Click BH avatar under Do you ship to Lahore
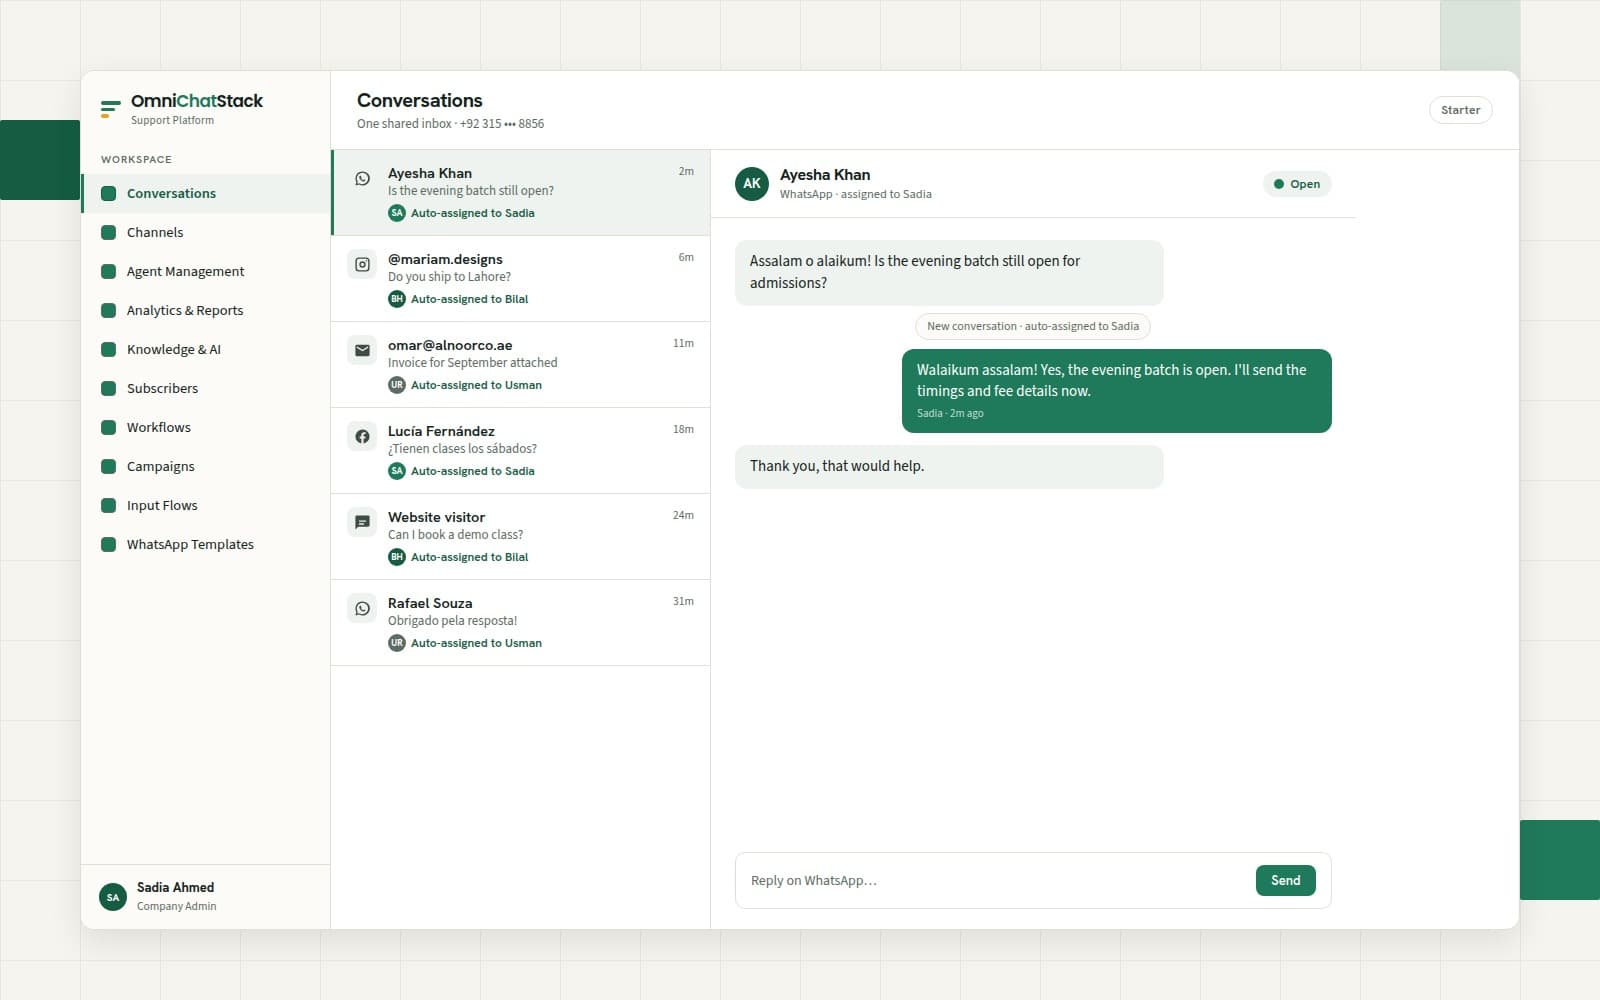This screenshot has height=1000, width=1600. tap(397, 299)
